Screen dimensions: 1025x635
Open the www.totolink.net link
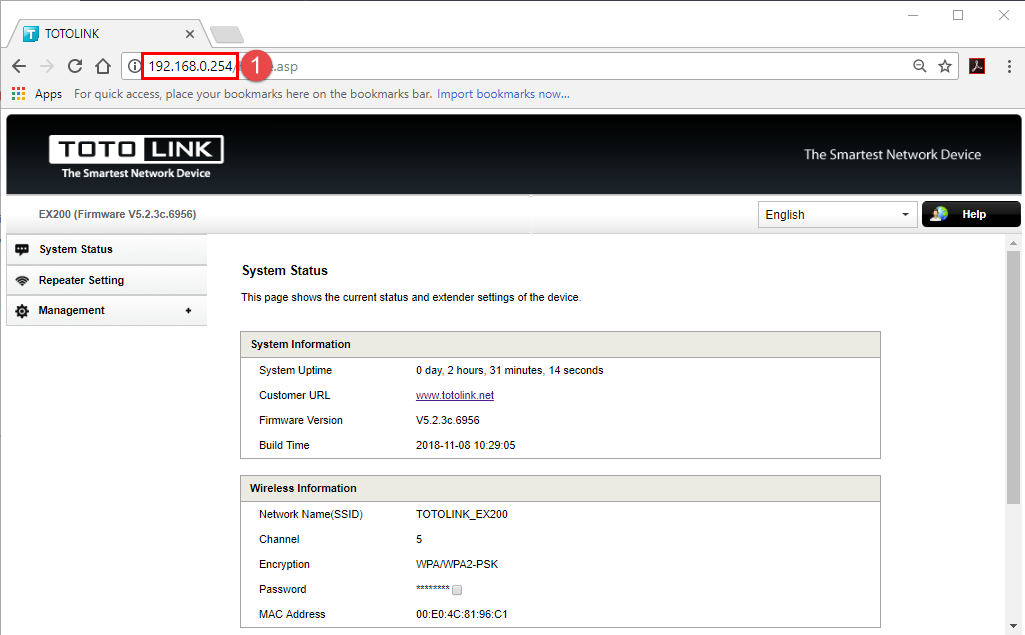coord(455,395)
